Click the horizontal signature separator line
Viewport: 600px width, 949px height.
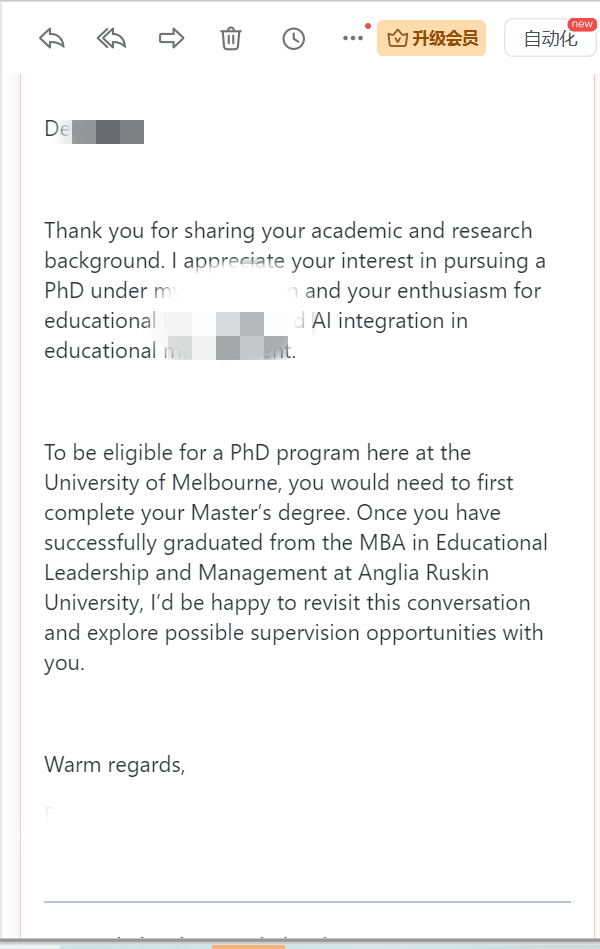coord(307,902)
